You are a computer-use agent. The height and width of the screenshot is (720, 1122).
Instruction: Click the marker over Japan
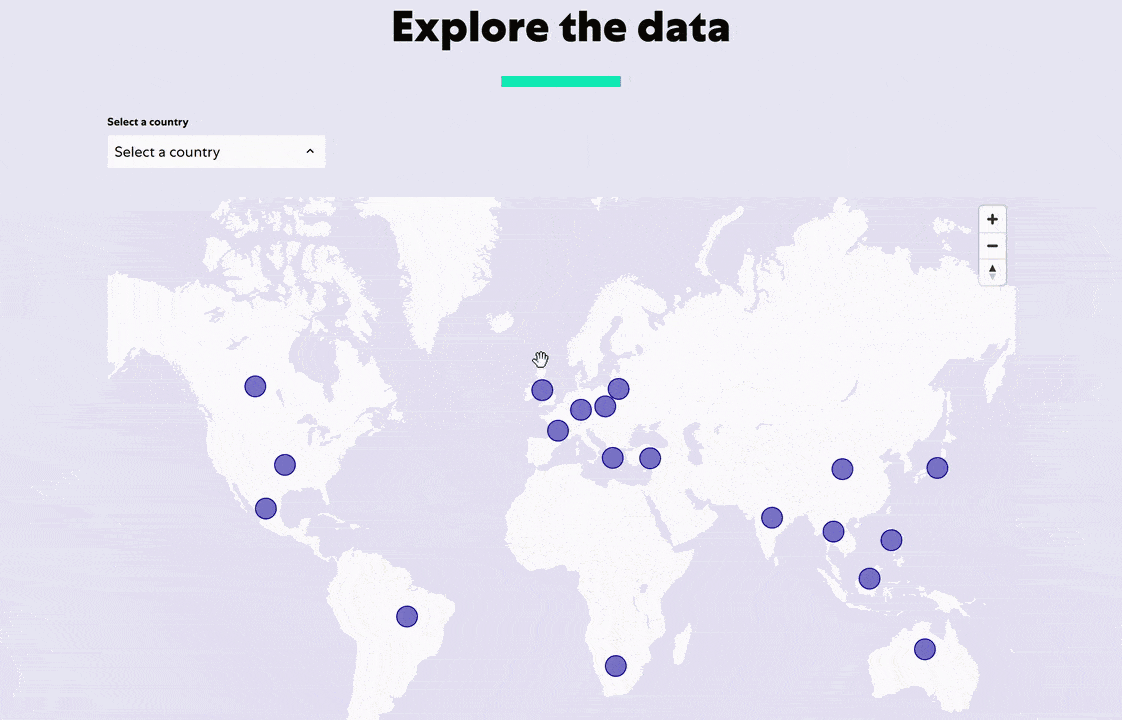click(937, 467)
